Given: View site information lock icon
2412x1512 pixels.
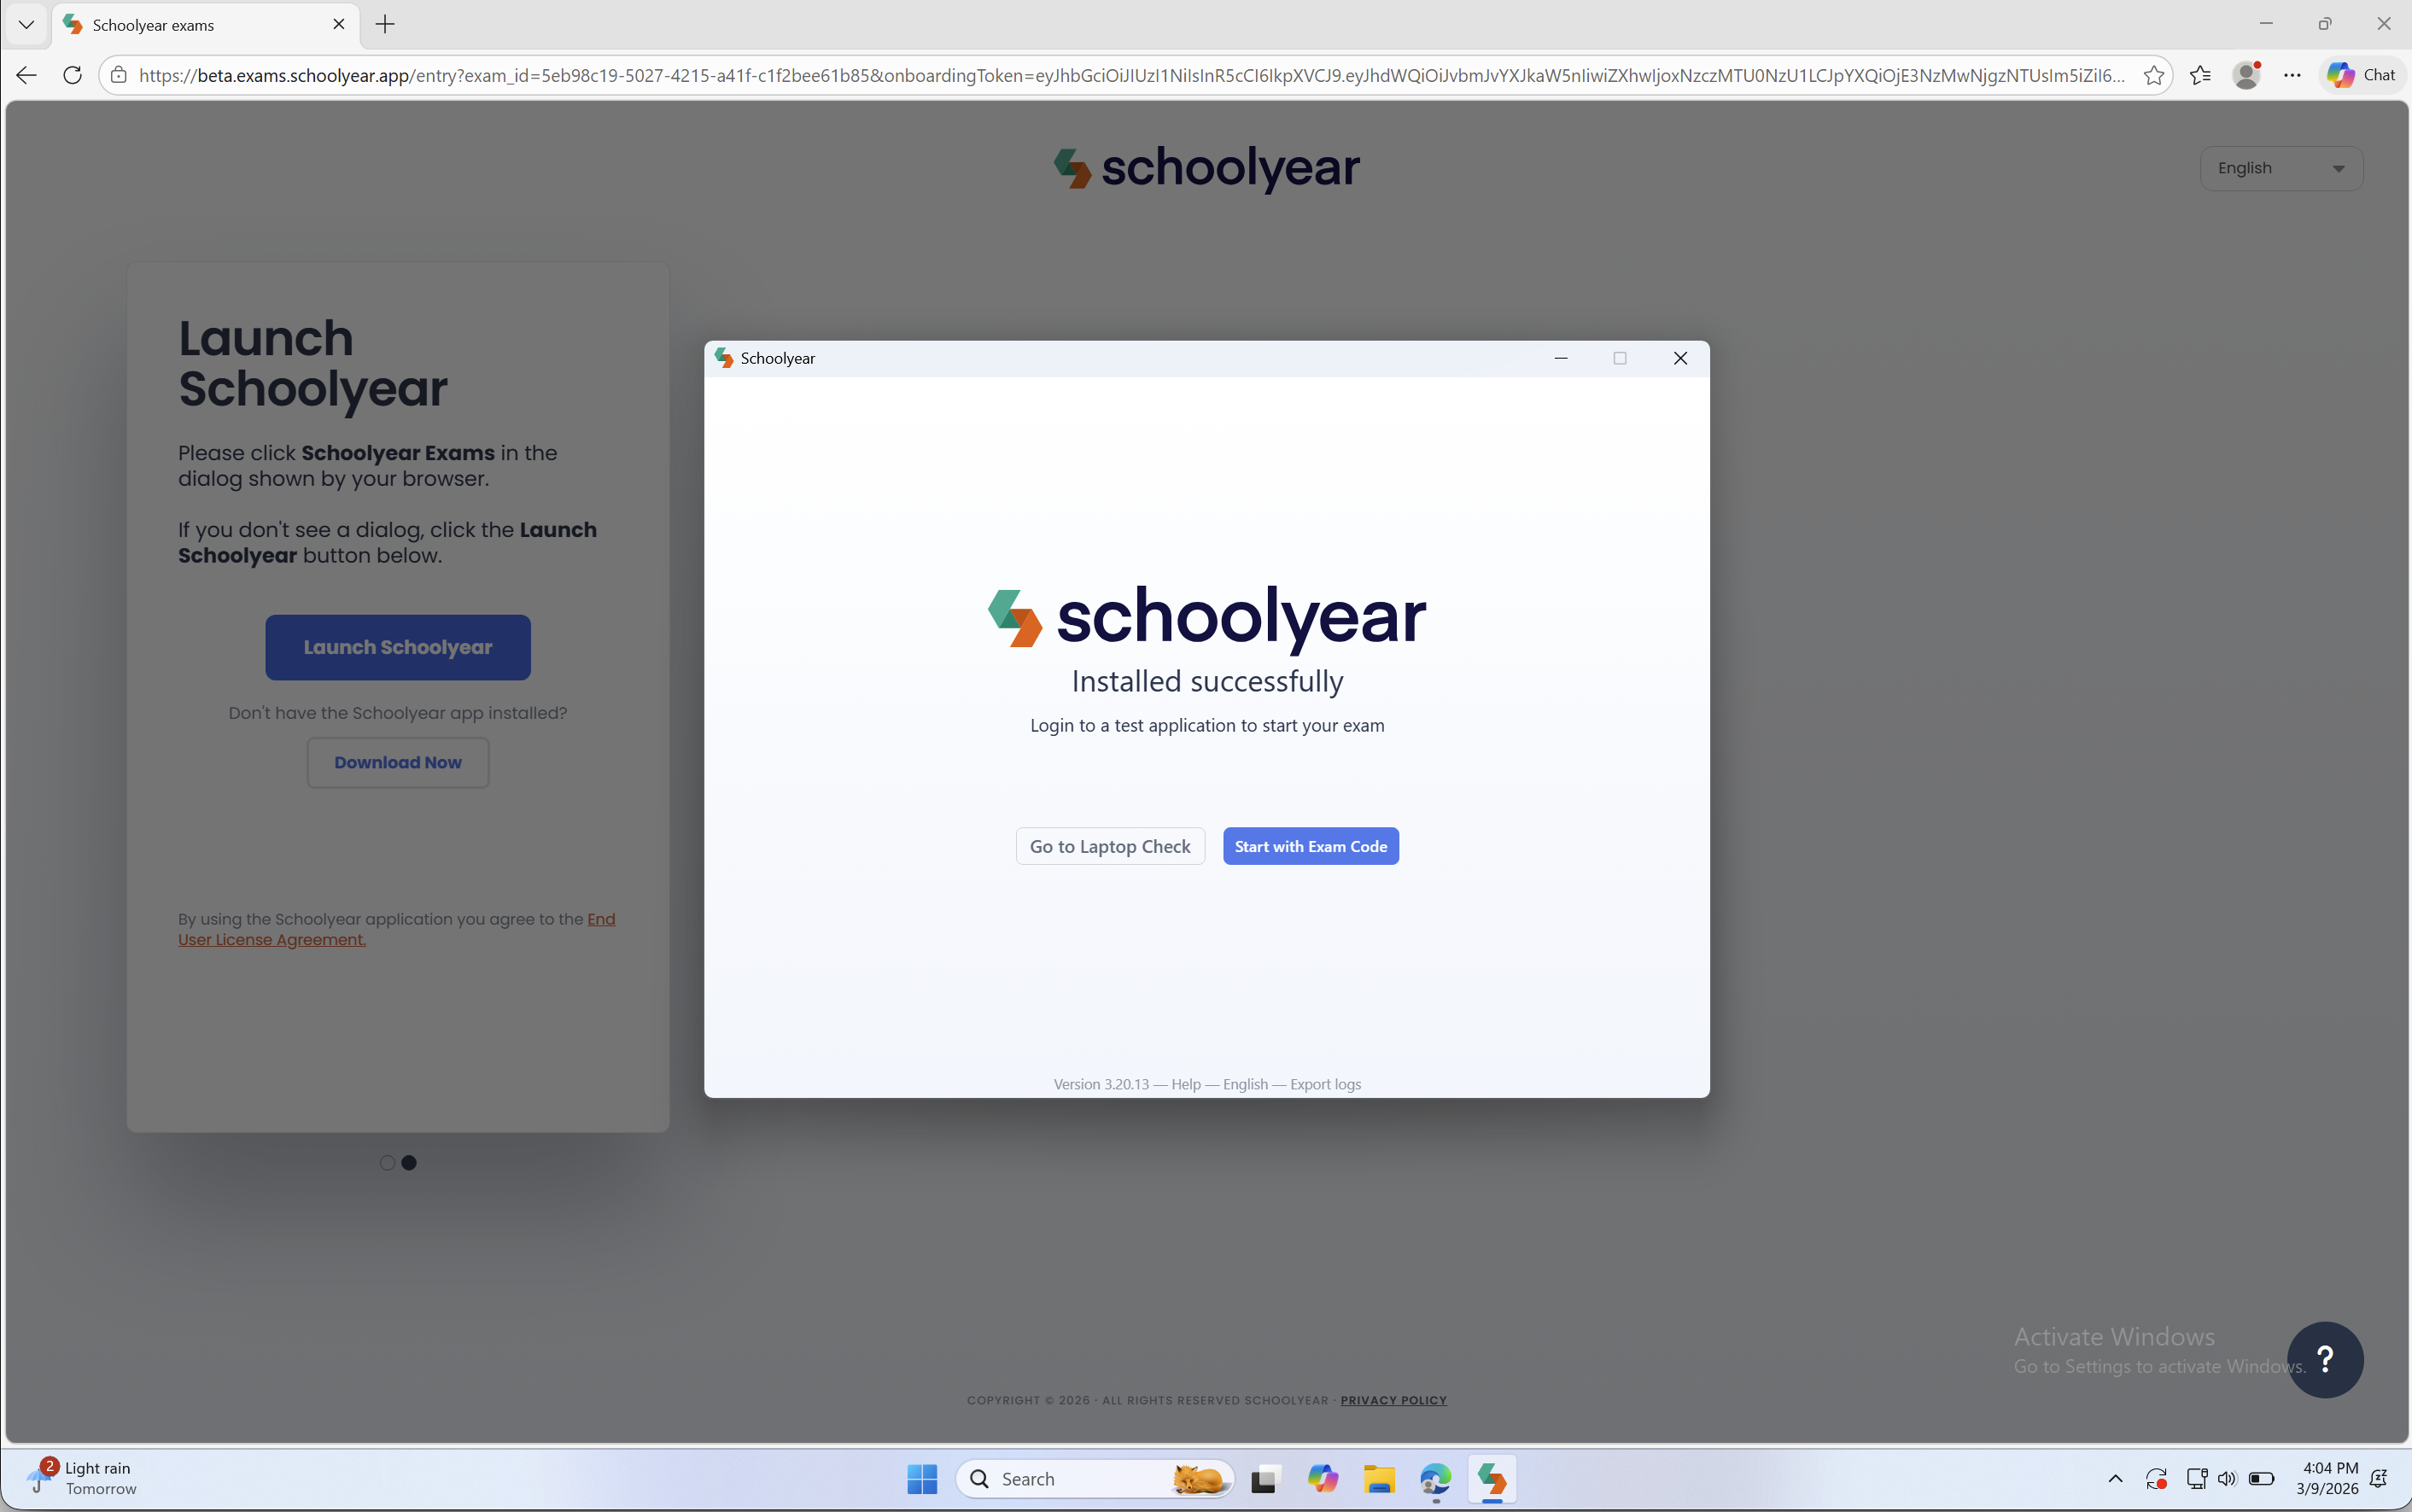Looking at the screenshot, I should coord(119,75).
